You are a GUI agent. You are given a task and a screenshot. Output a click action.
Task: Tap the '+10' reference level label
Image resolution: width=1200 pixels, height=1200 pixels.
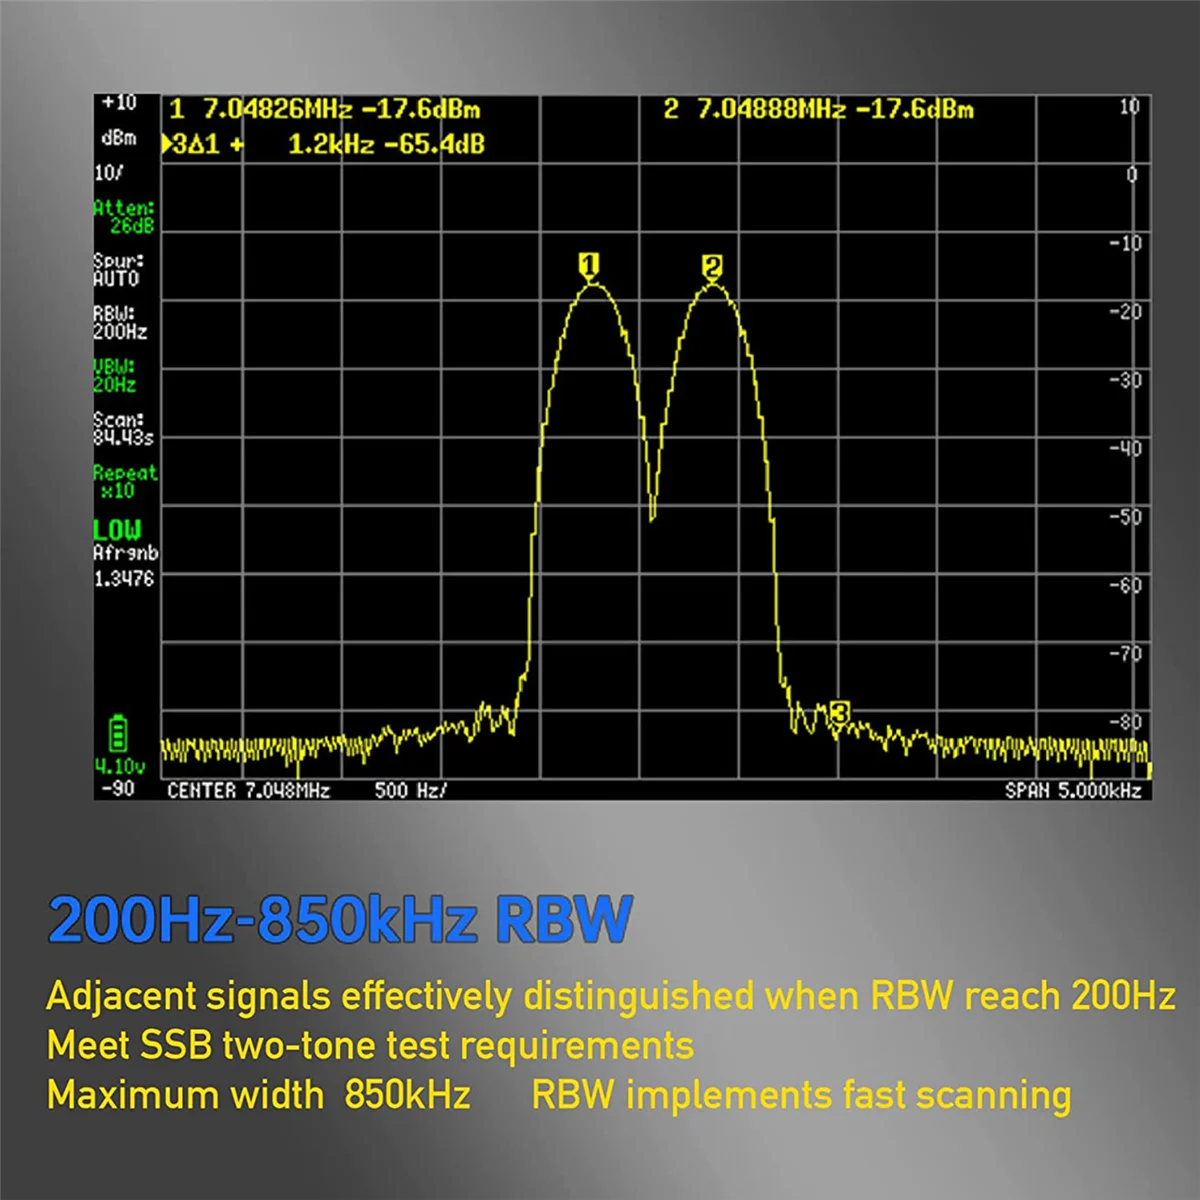pos(118,103)
